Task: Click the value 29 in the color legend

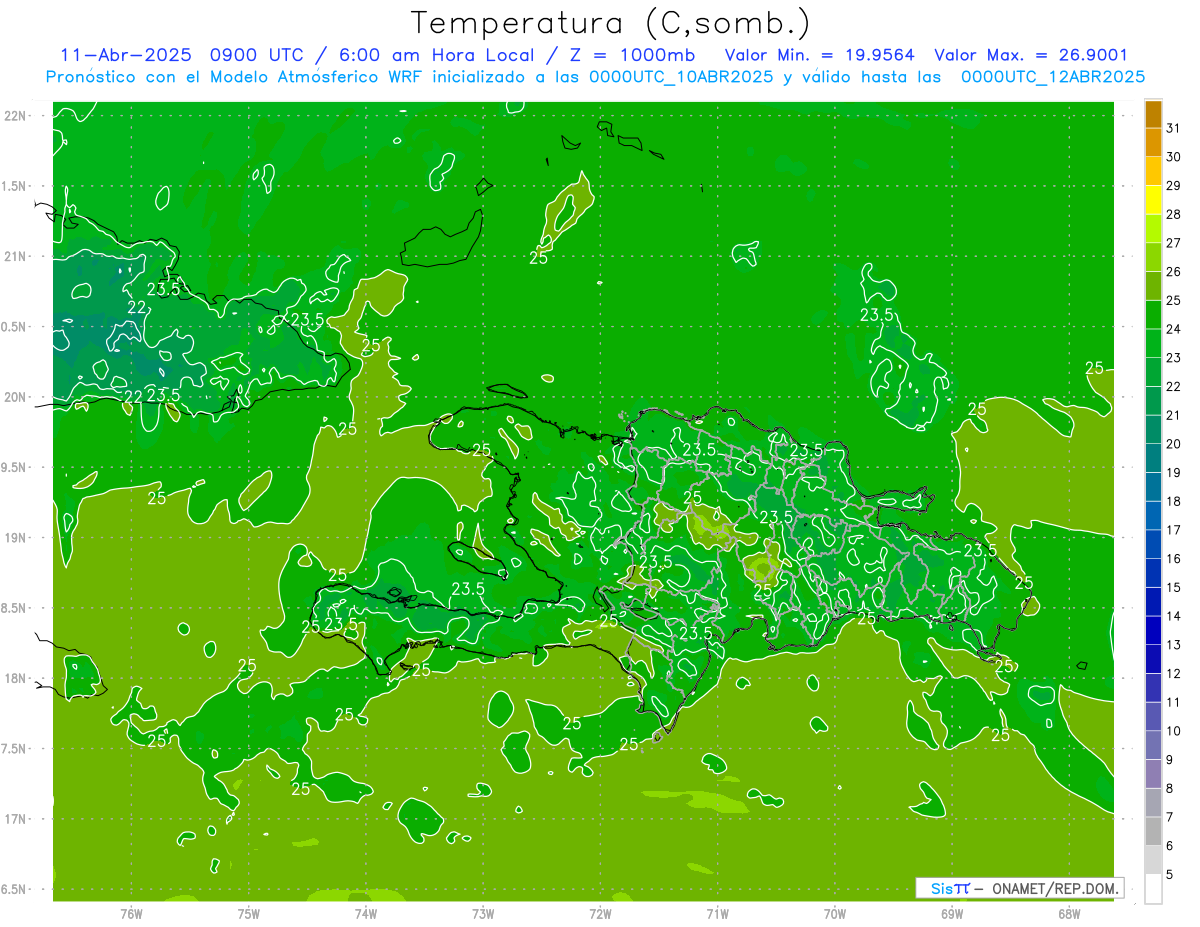Action: (x=1174, y=186)
